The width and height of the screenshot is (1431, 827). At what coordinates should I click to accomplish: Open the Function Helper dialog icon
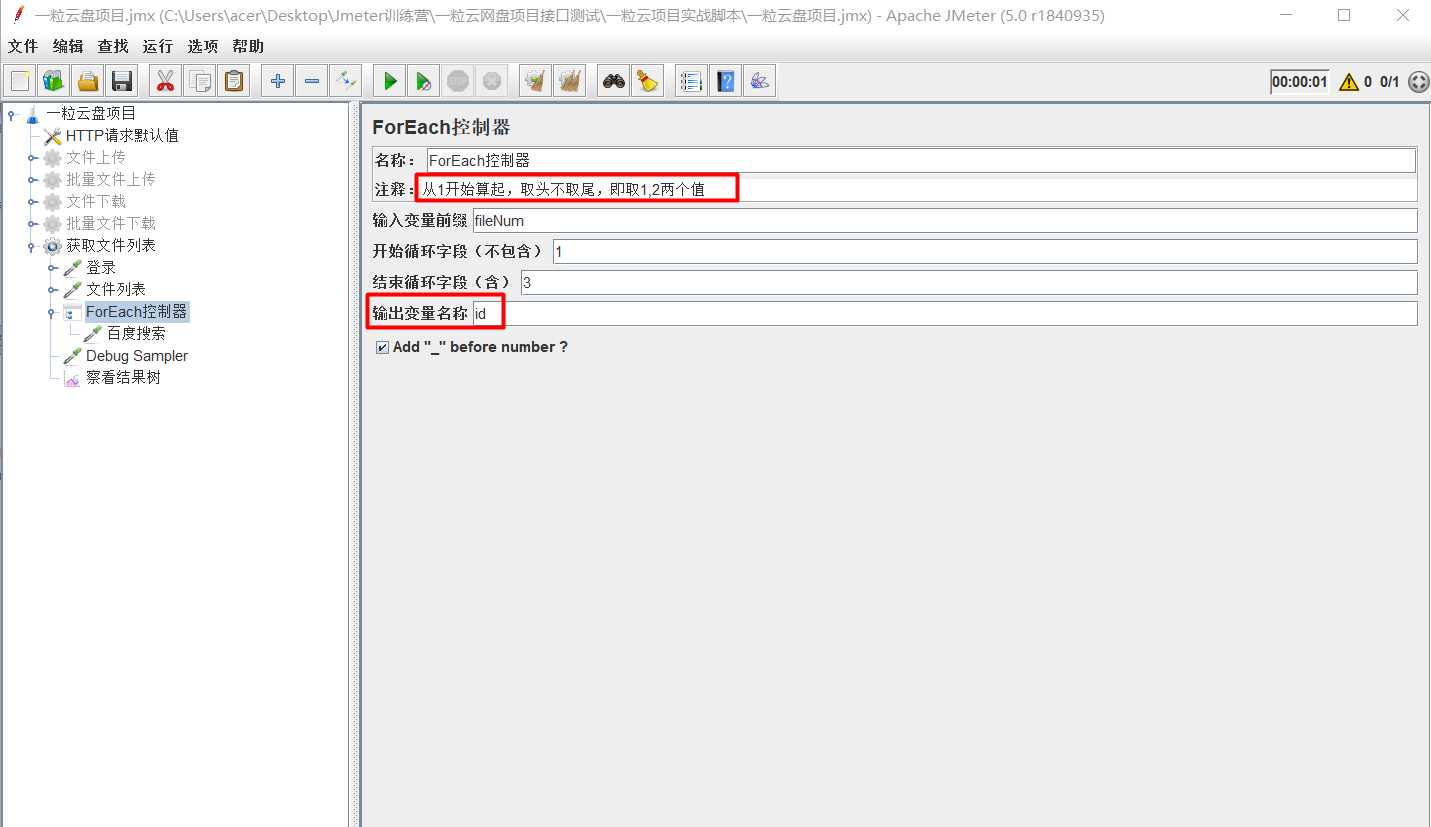691,81
